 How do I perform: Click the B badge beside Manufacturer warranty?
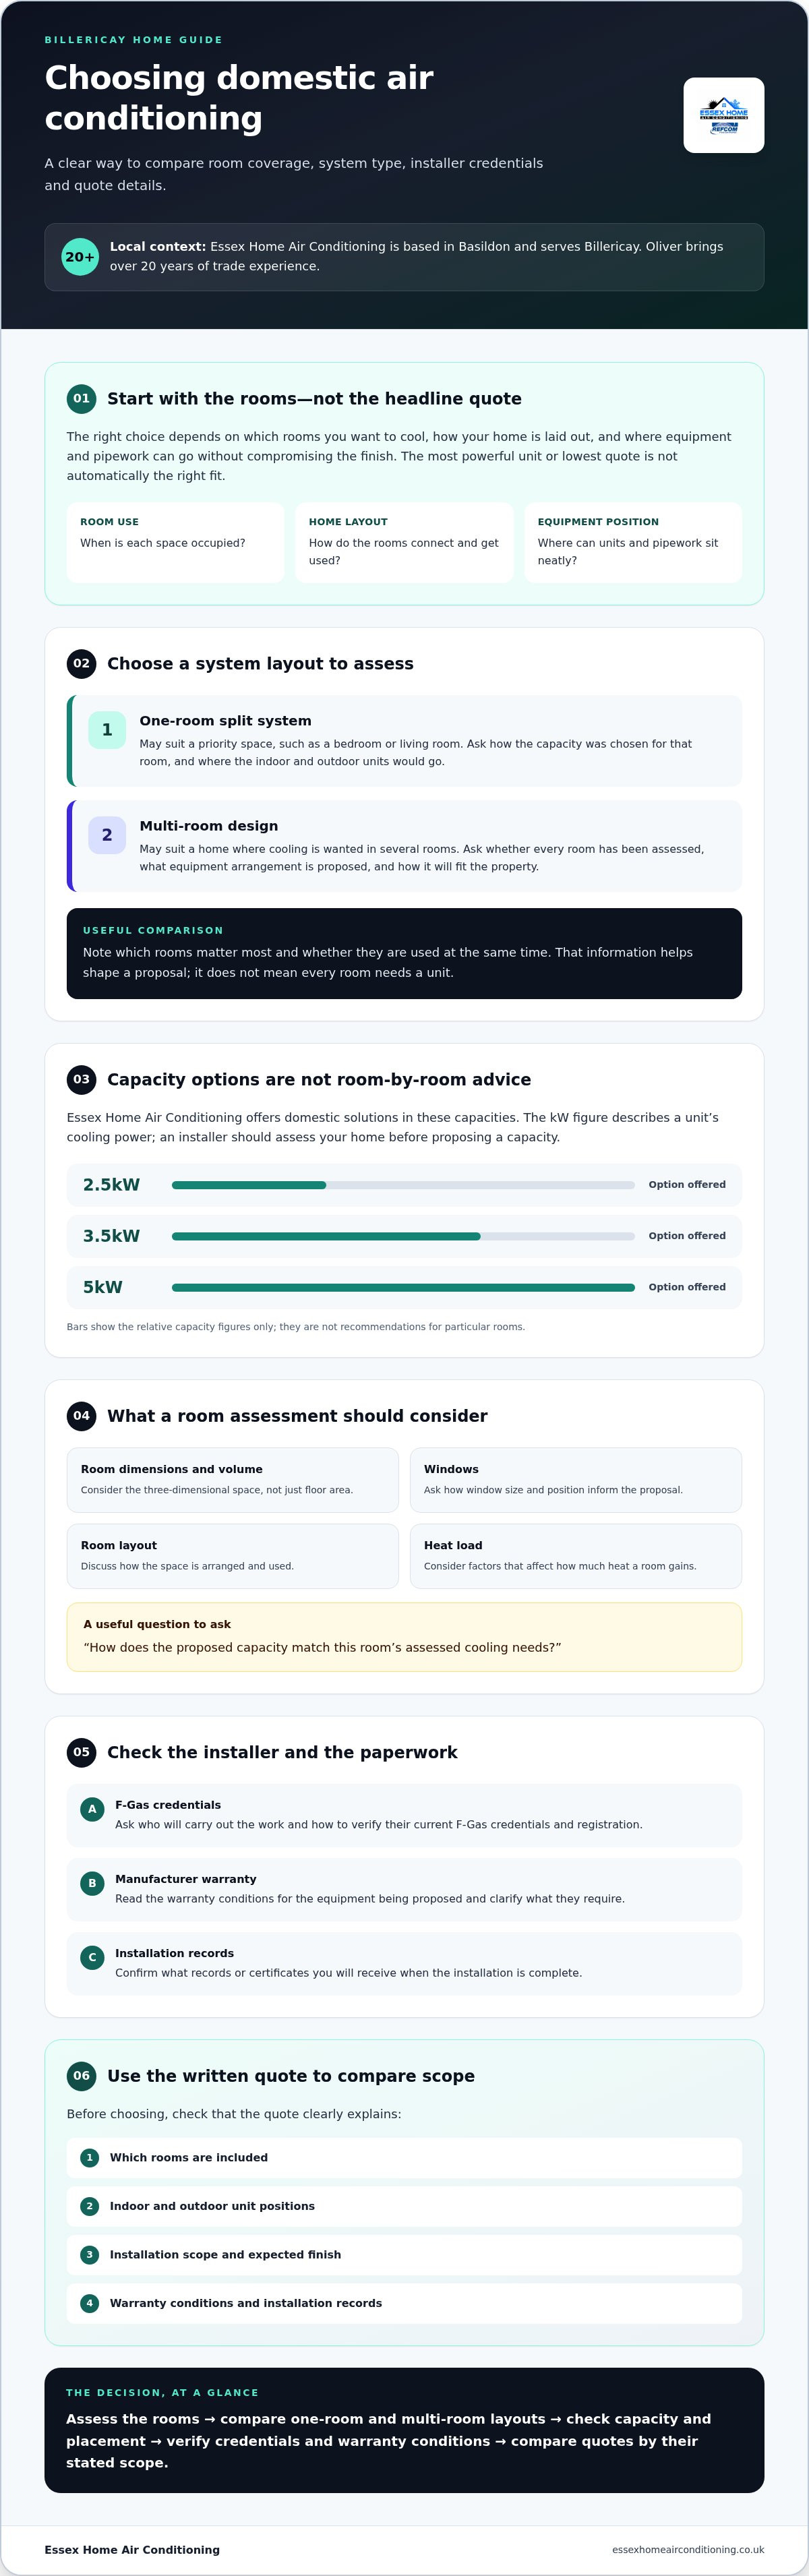coord(92,1883)
